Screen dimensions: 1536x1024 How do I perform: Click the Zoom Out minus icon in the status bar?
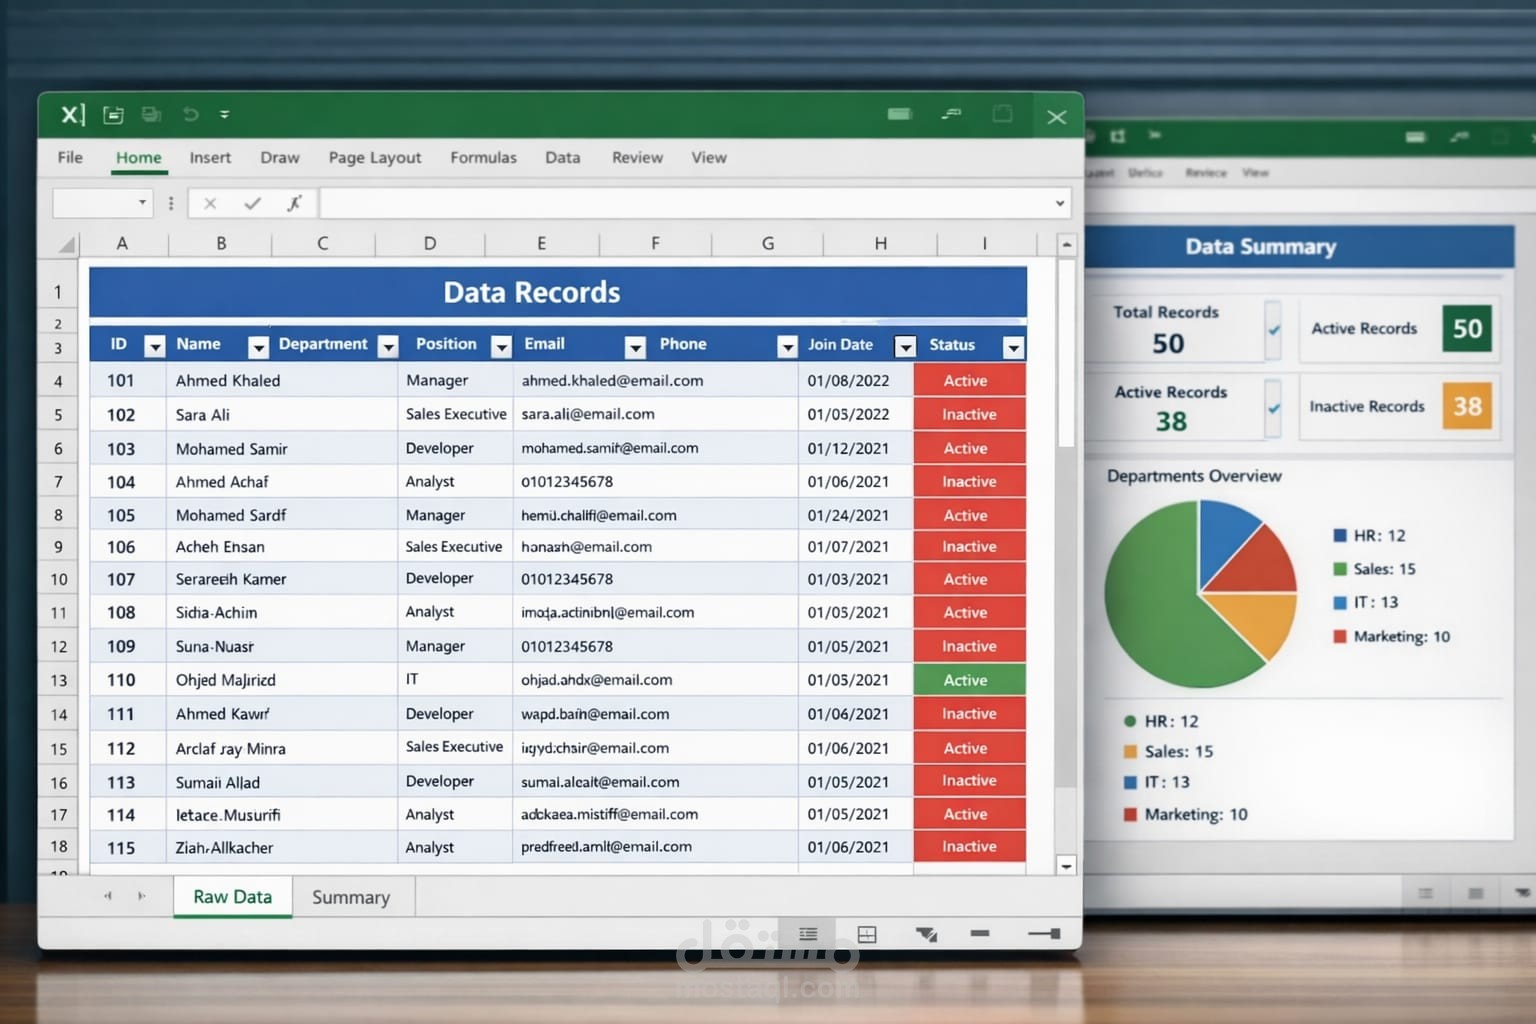point(979,933)
